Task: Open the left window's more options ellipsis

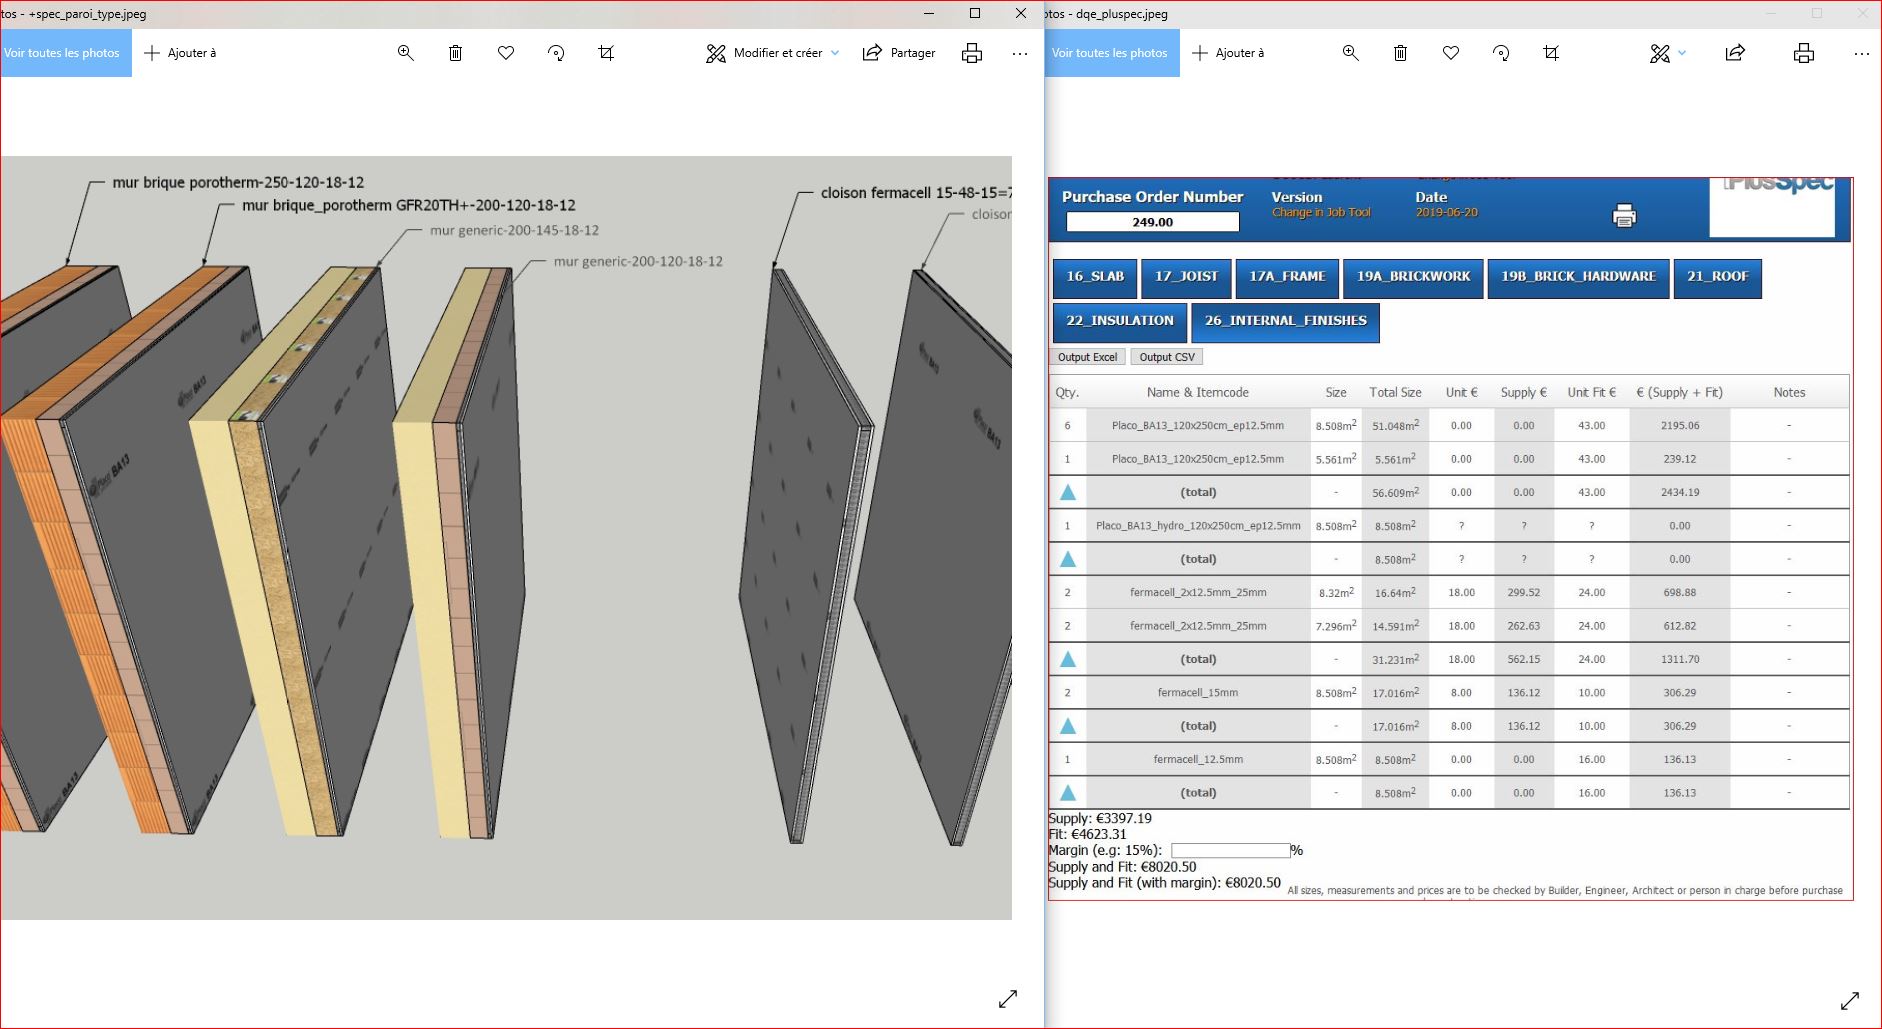Action: [x=1019, y=53]
